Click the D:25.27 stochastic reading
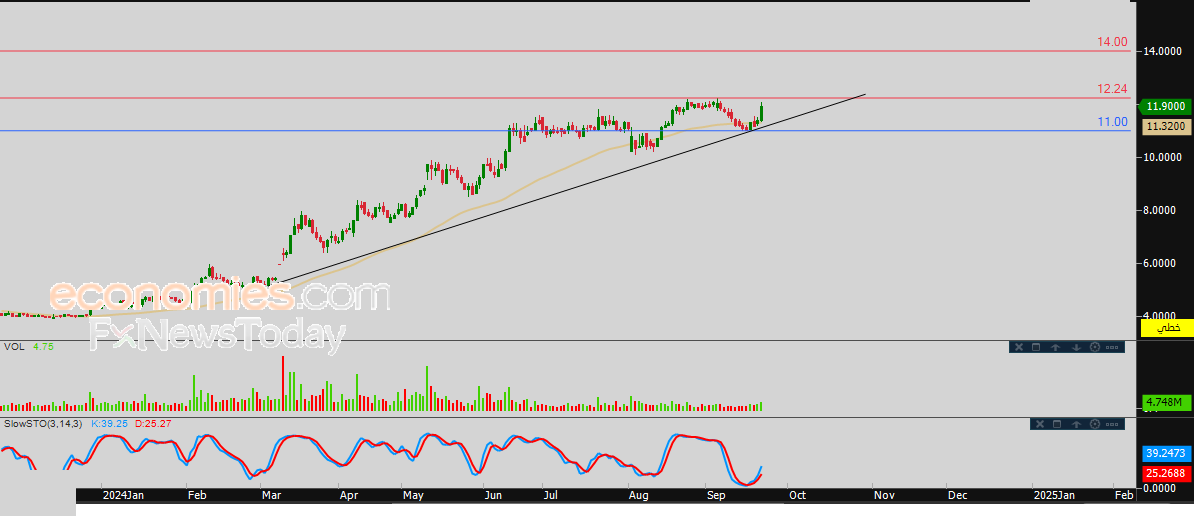The image size is (1194, 516). (x=154, y=423)
